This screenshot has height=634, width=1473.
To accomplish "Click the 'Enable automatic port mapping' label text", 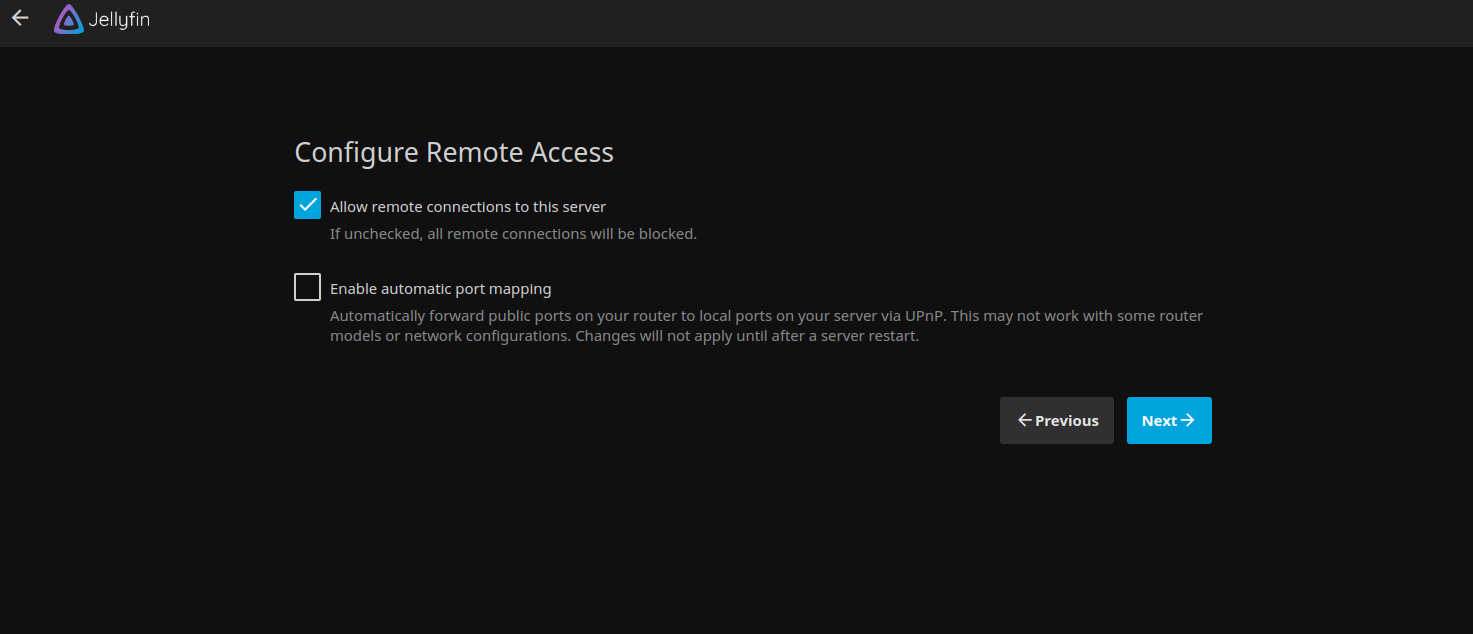I will (440, 289).
